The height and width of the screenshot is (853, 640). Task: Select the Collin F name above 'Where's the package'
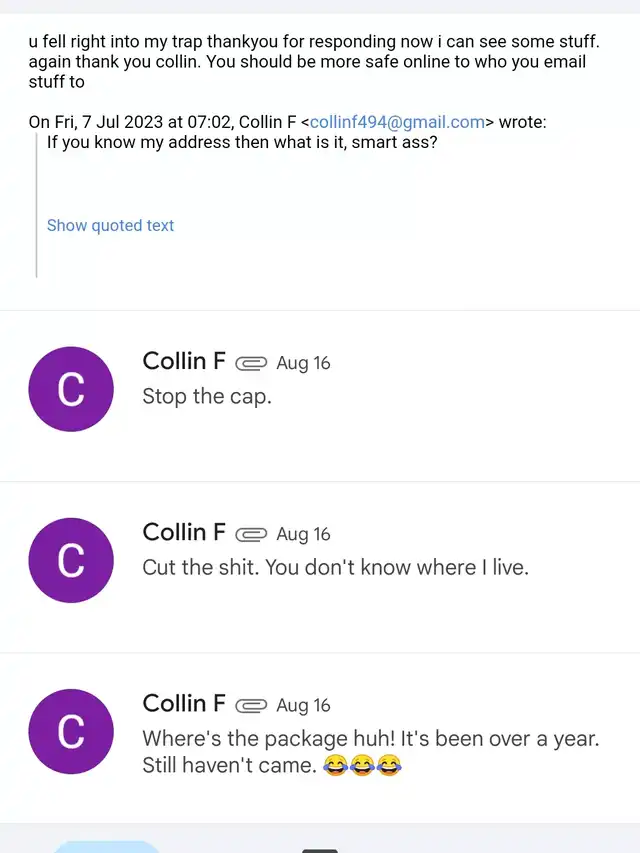(184, 704)
